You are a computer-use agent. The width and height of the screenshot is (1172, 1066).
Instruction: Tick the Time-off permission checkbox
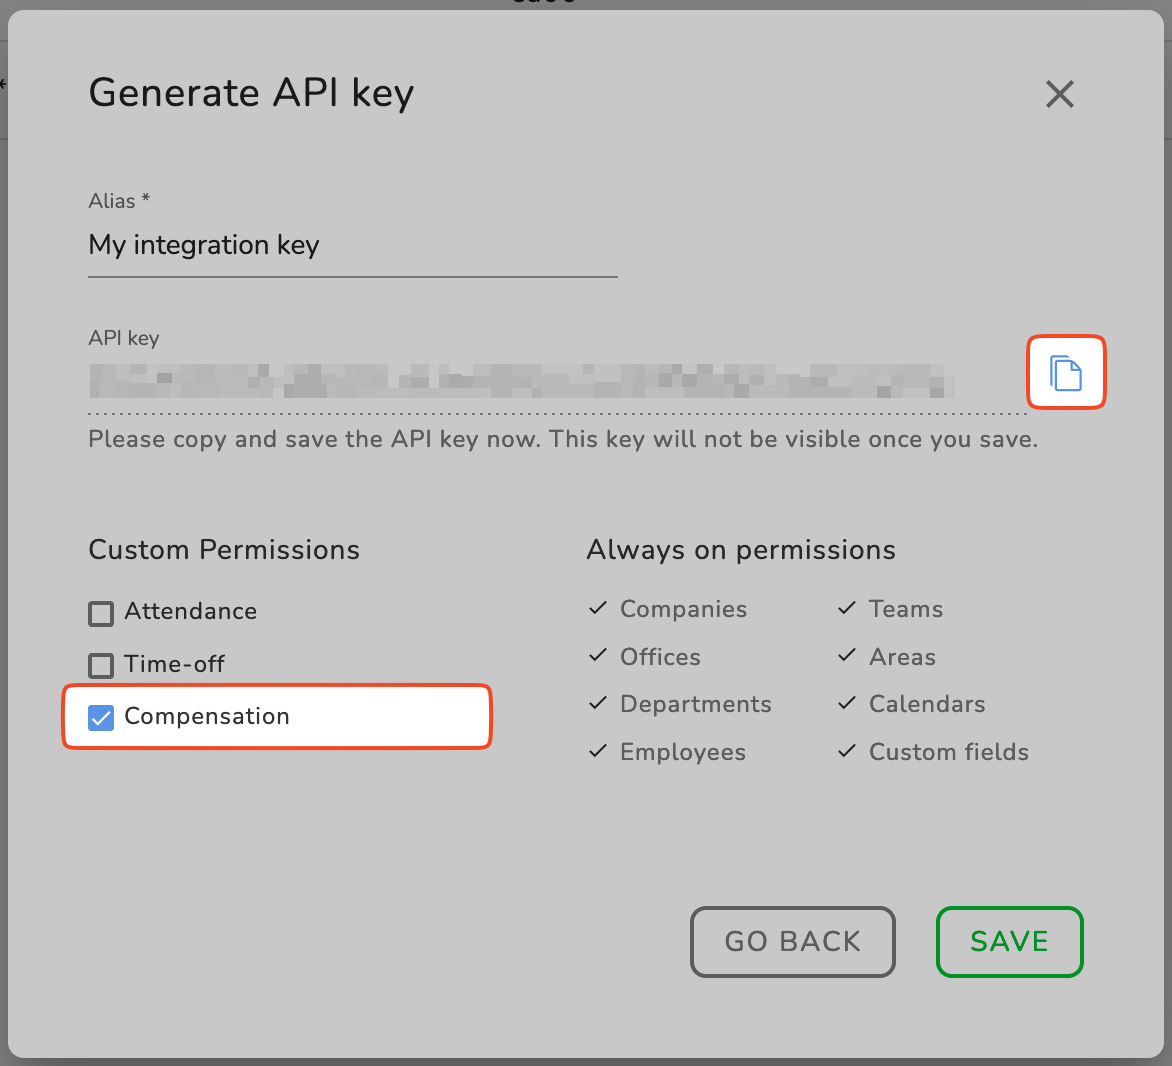[x=101, y=665]
